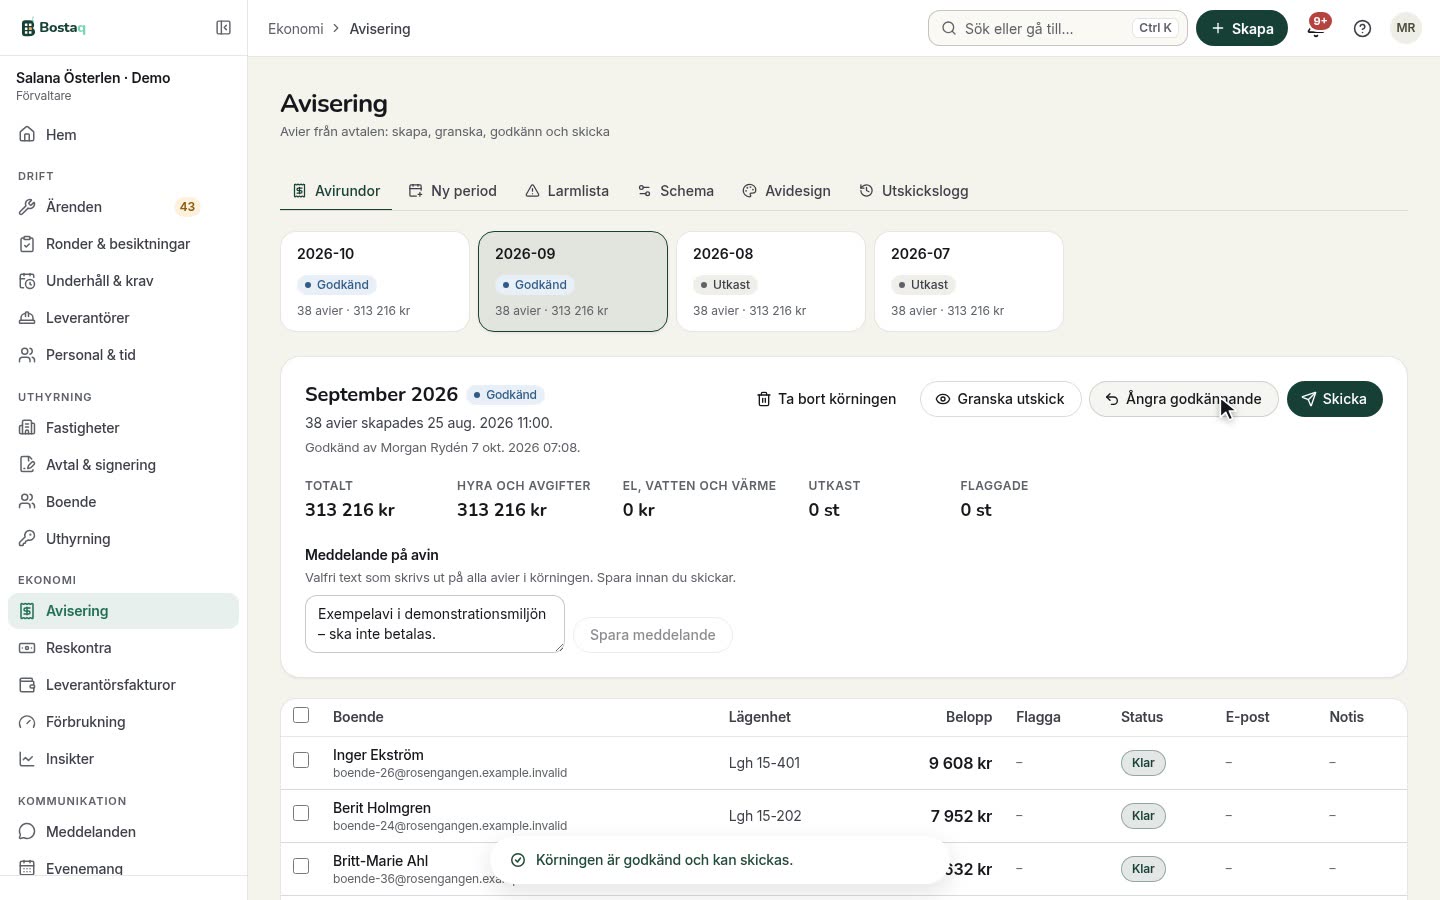Click the Meddelande på avin text area
Viewport: 1440px width, 900px height.
click(435, 624)
